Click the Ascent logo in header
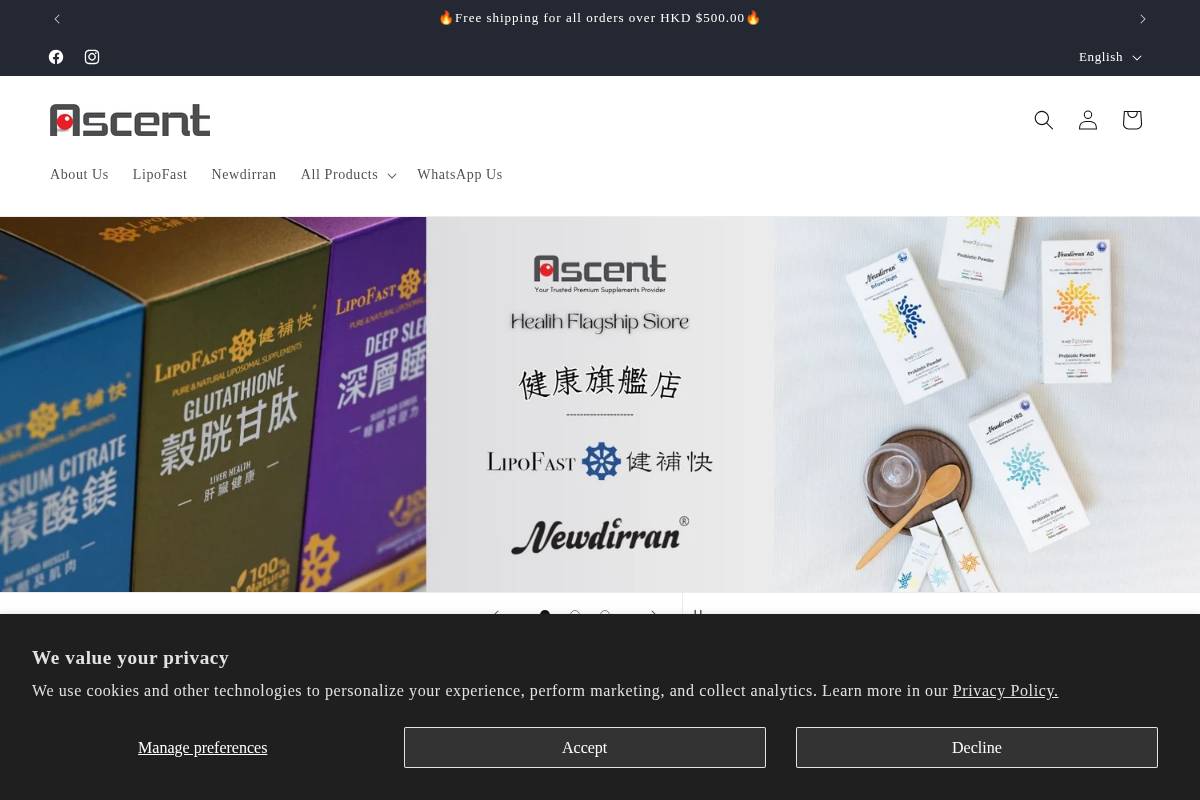Screen dimensions: 1200x800 pos(130,120)
